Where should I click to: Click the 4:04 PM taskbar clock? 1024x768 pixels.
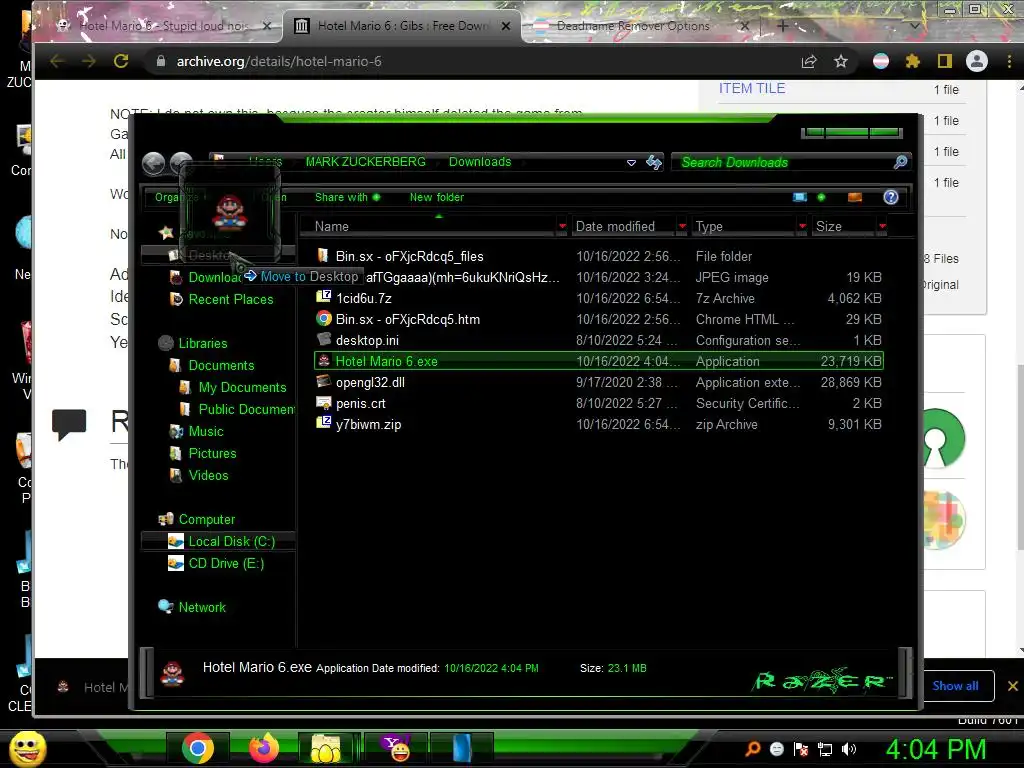[x=936, y=750]
